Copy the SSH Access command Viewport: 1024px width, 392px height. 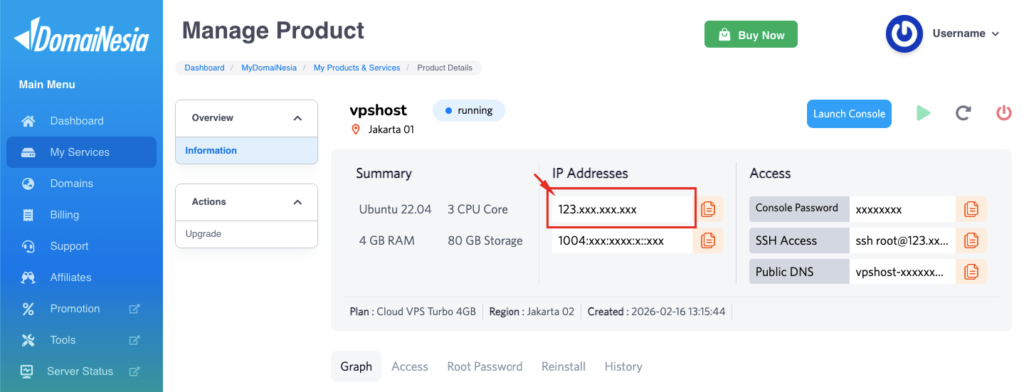(971, 240)
